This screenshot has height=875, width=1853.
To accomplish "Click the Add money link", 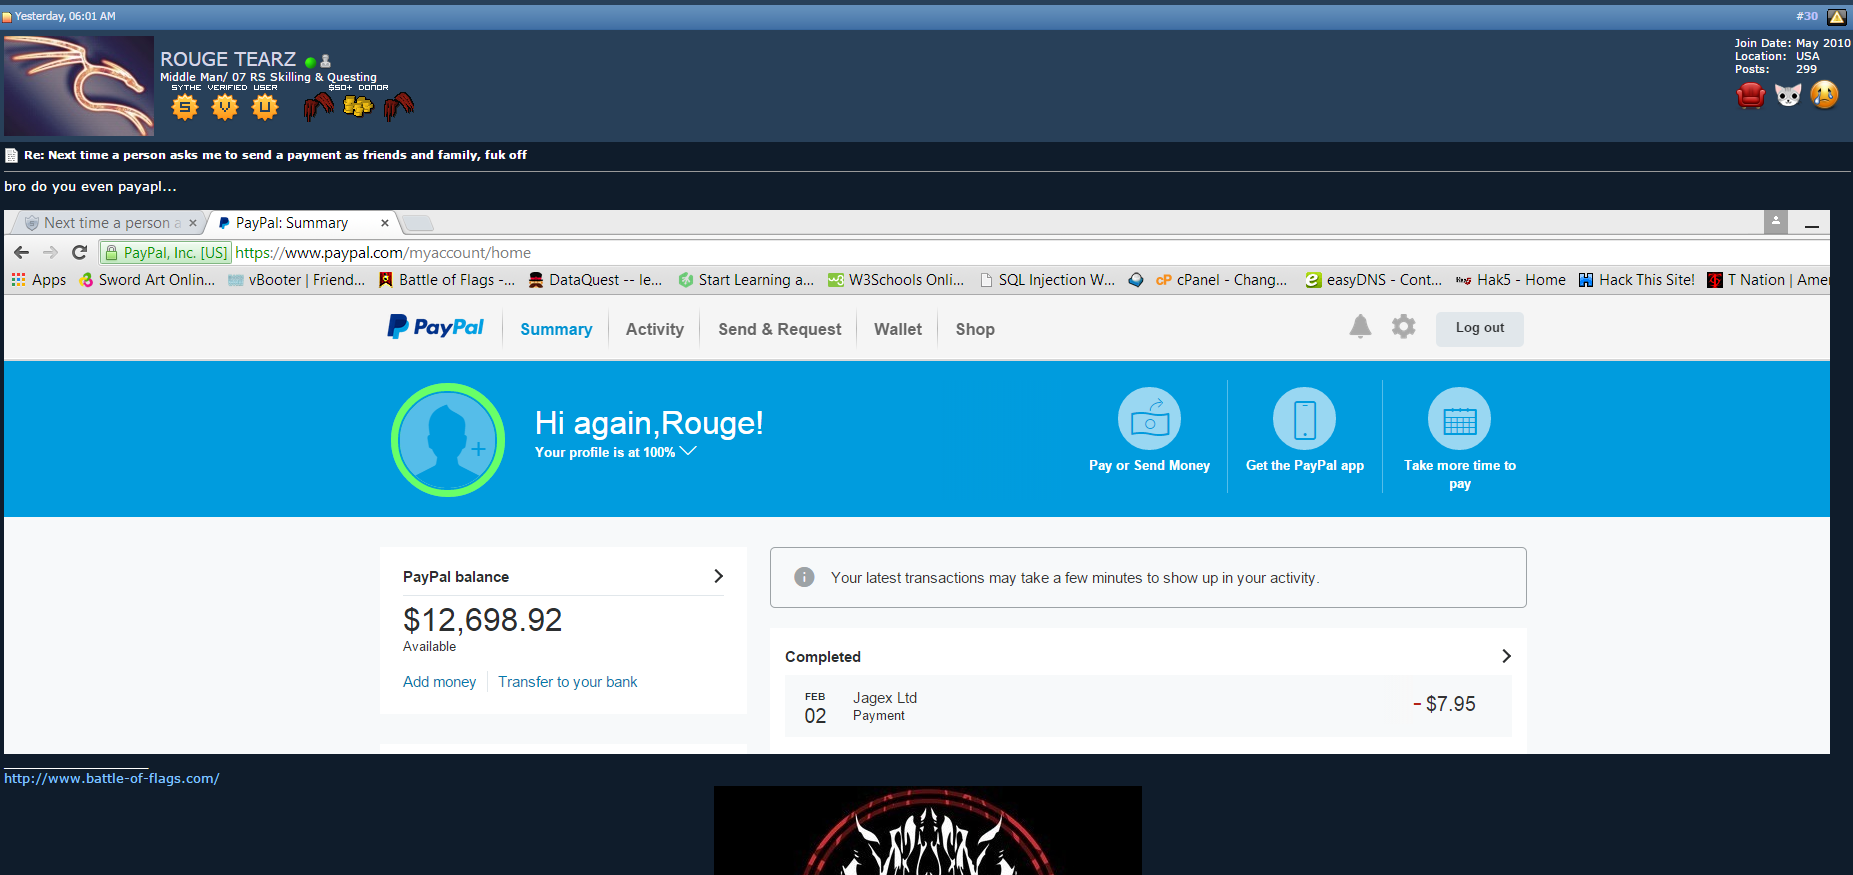I will click(439, 682).
